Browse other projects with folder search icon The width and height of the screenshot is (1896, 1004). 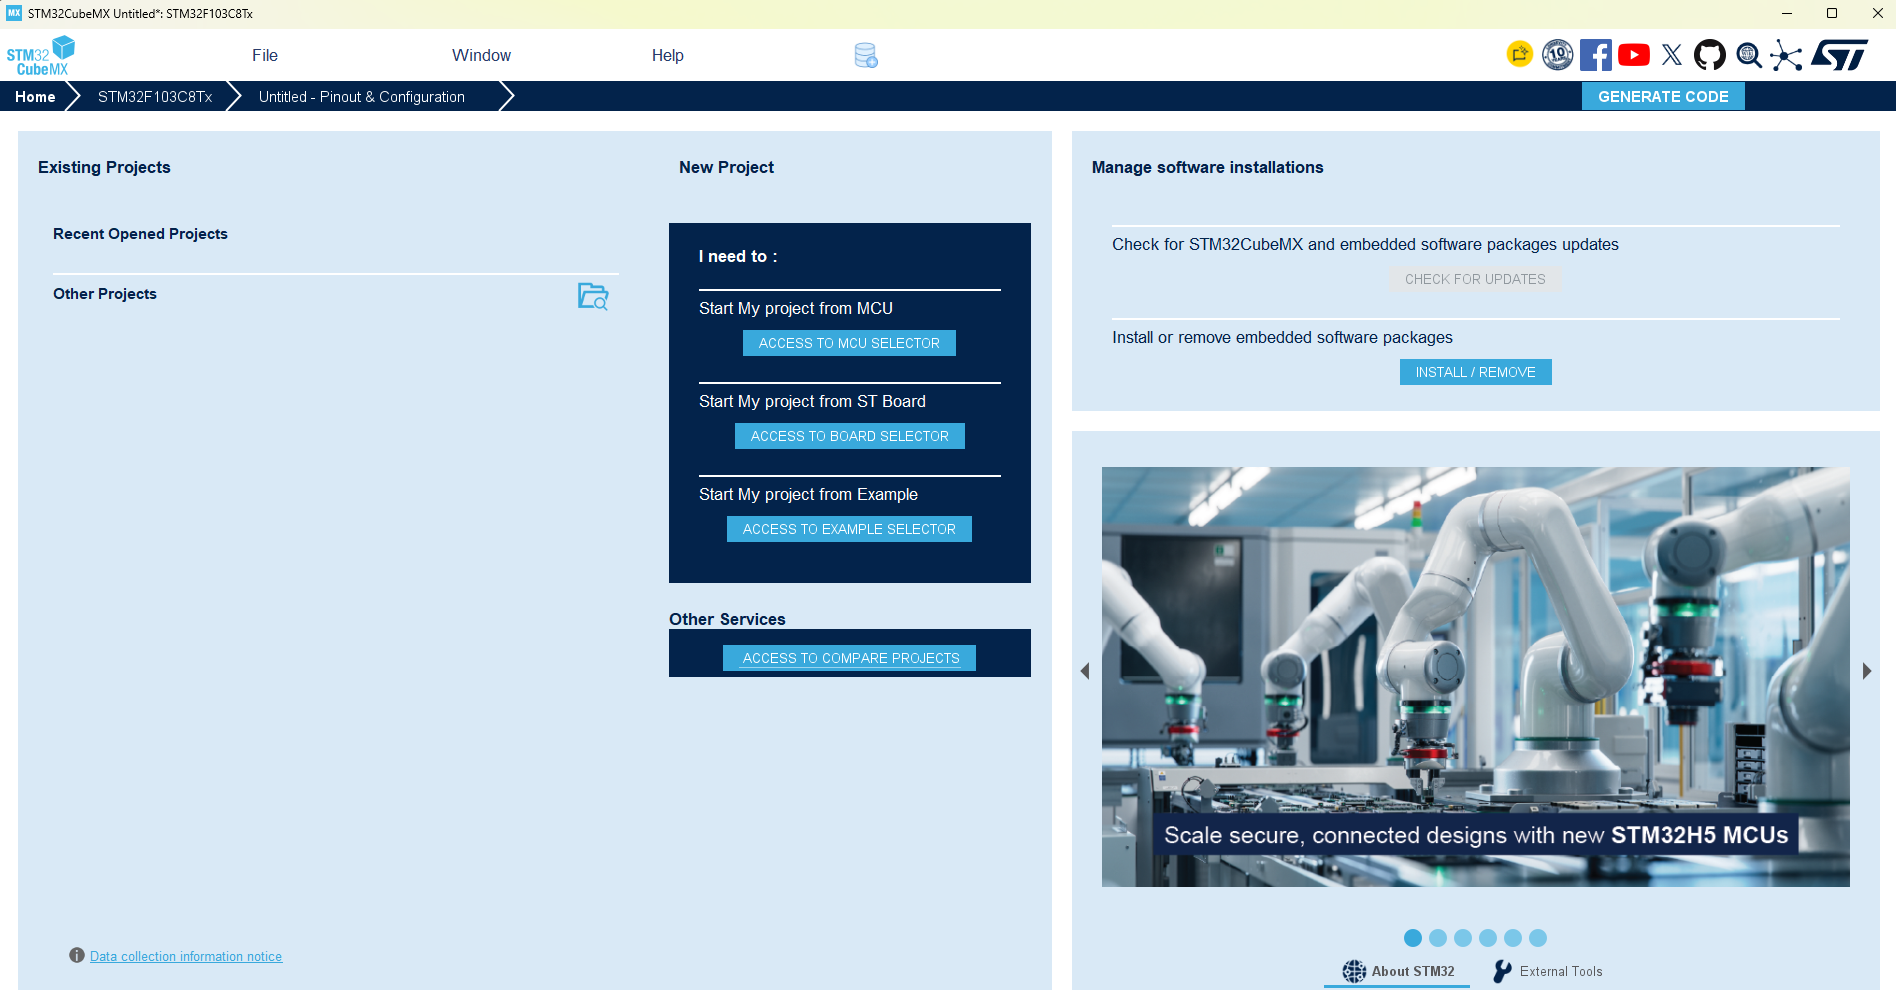point(593,296)
